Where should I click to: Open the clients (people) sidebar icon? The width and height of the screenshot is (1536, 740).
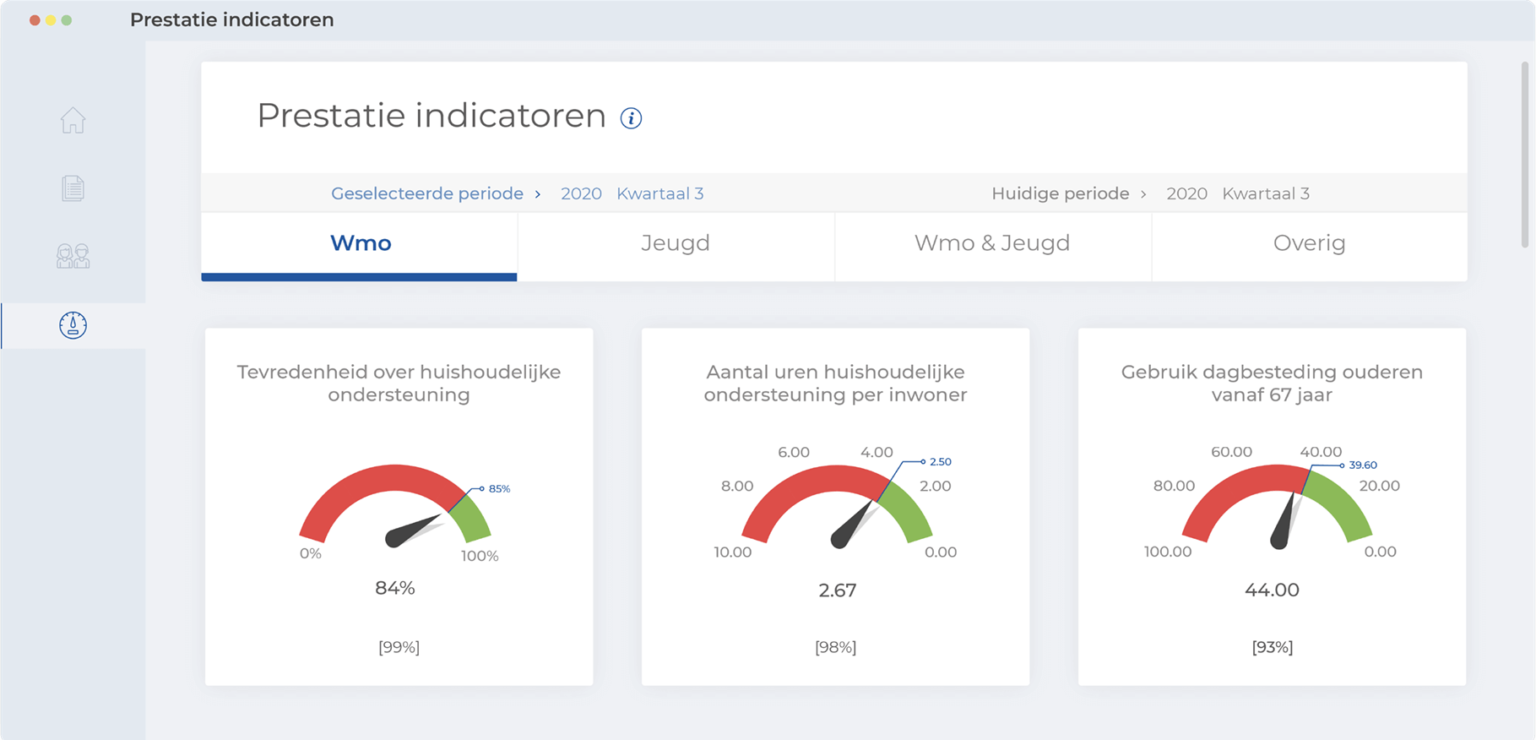coord(72,255)
